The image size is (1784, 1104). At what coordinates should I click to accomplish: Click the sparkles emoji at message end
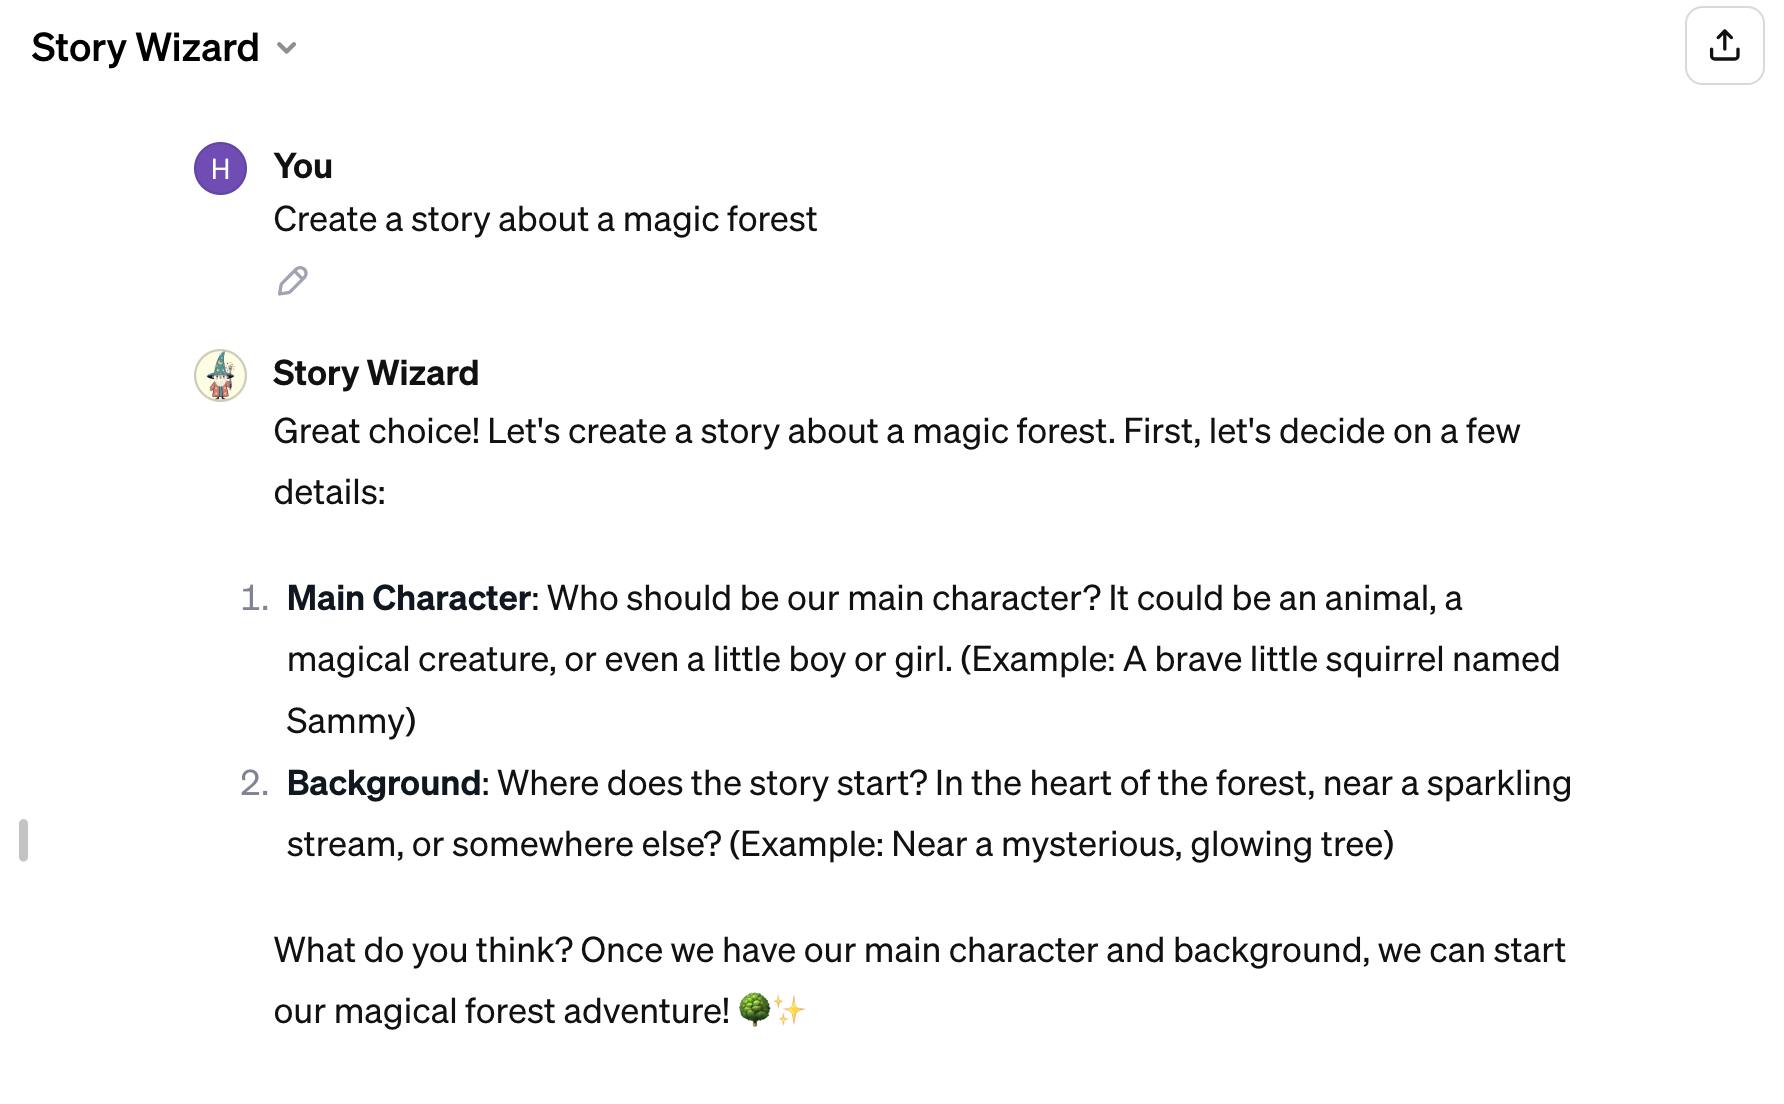[790, 1010]
